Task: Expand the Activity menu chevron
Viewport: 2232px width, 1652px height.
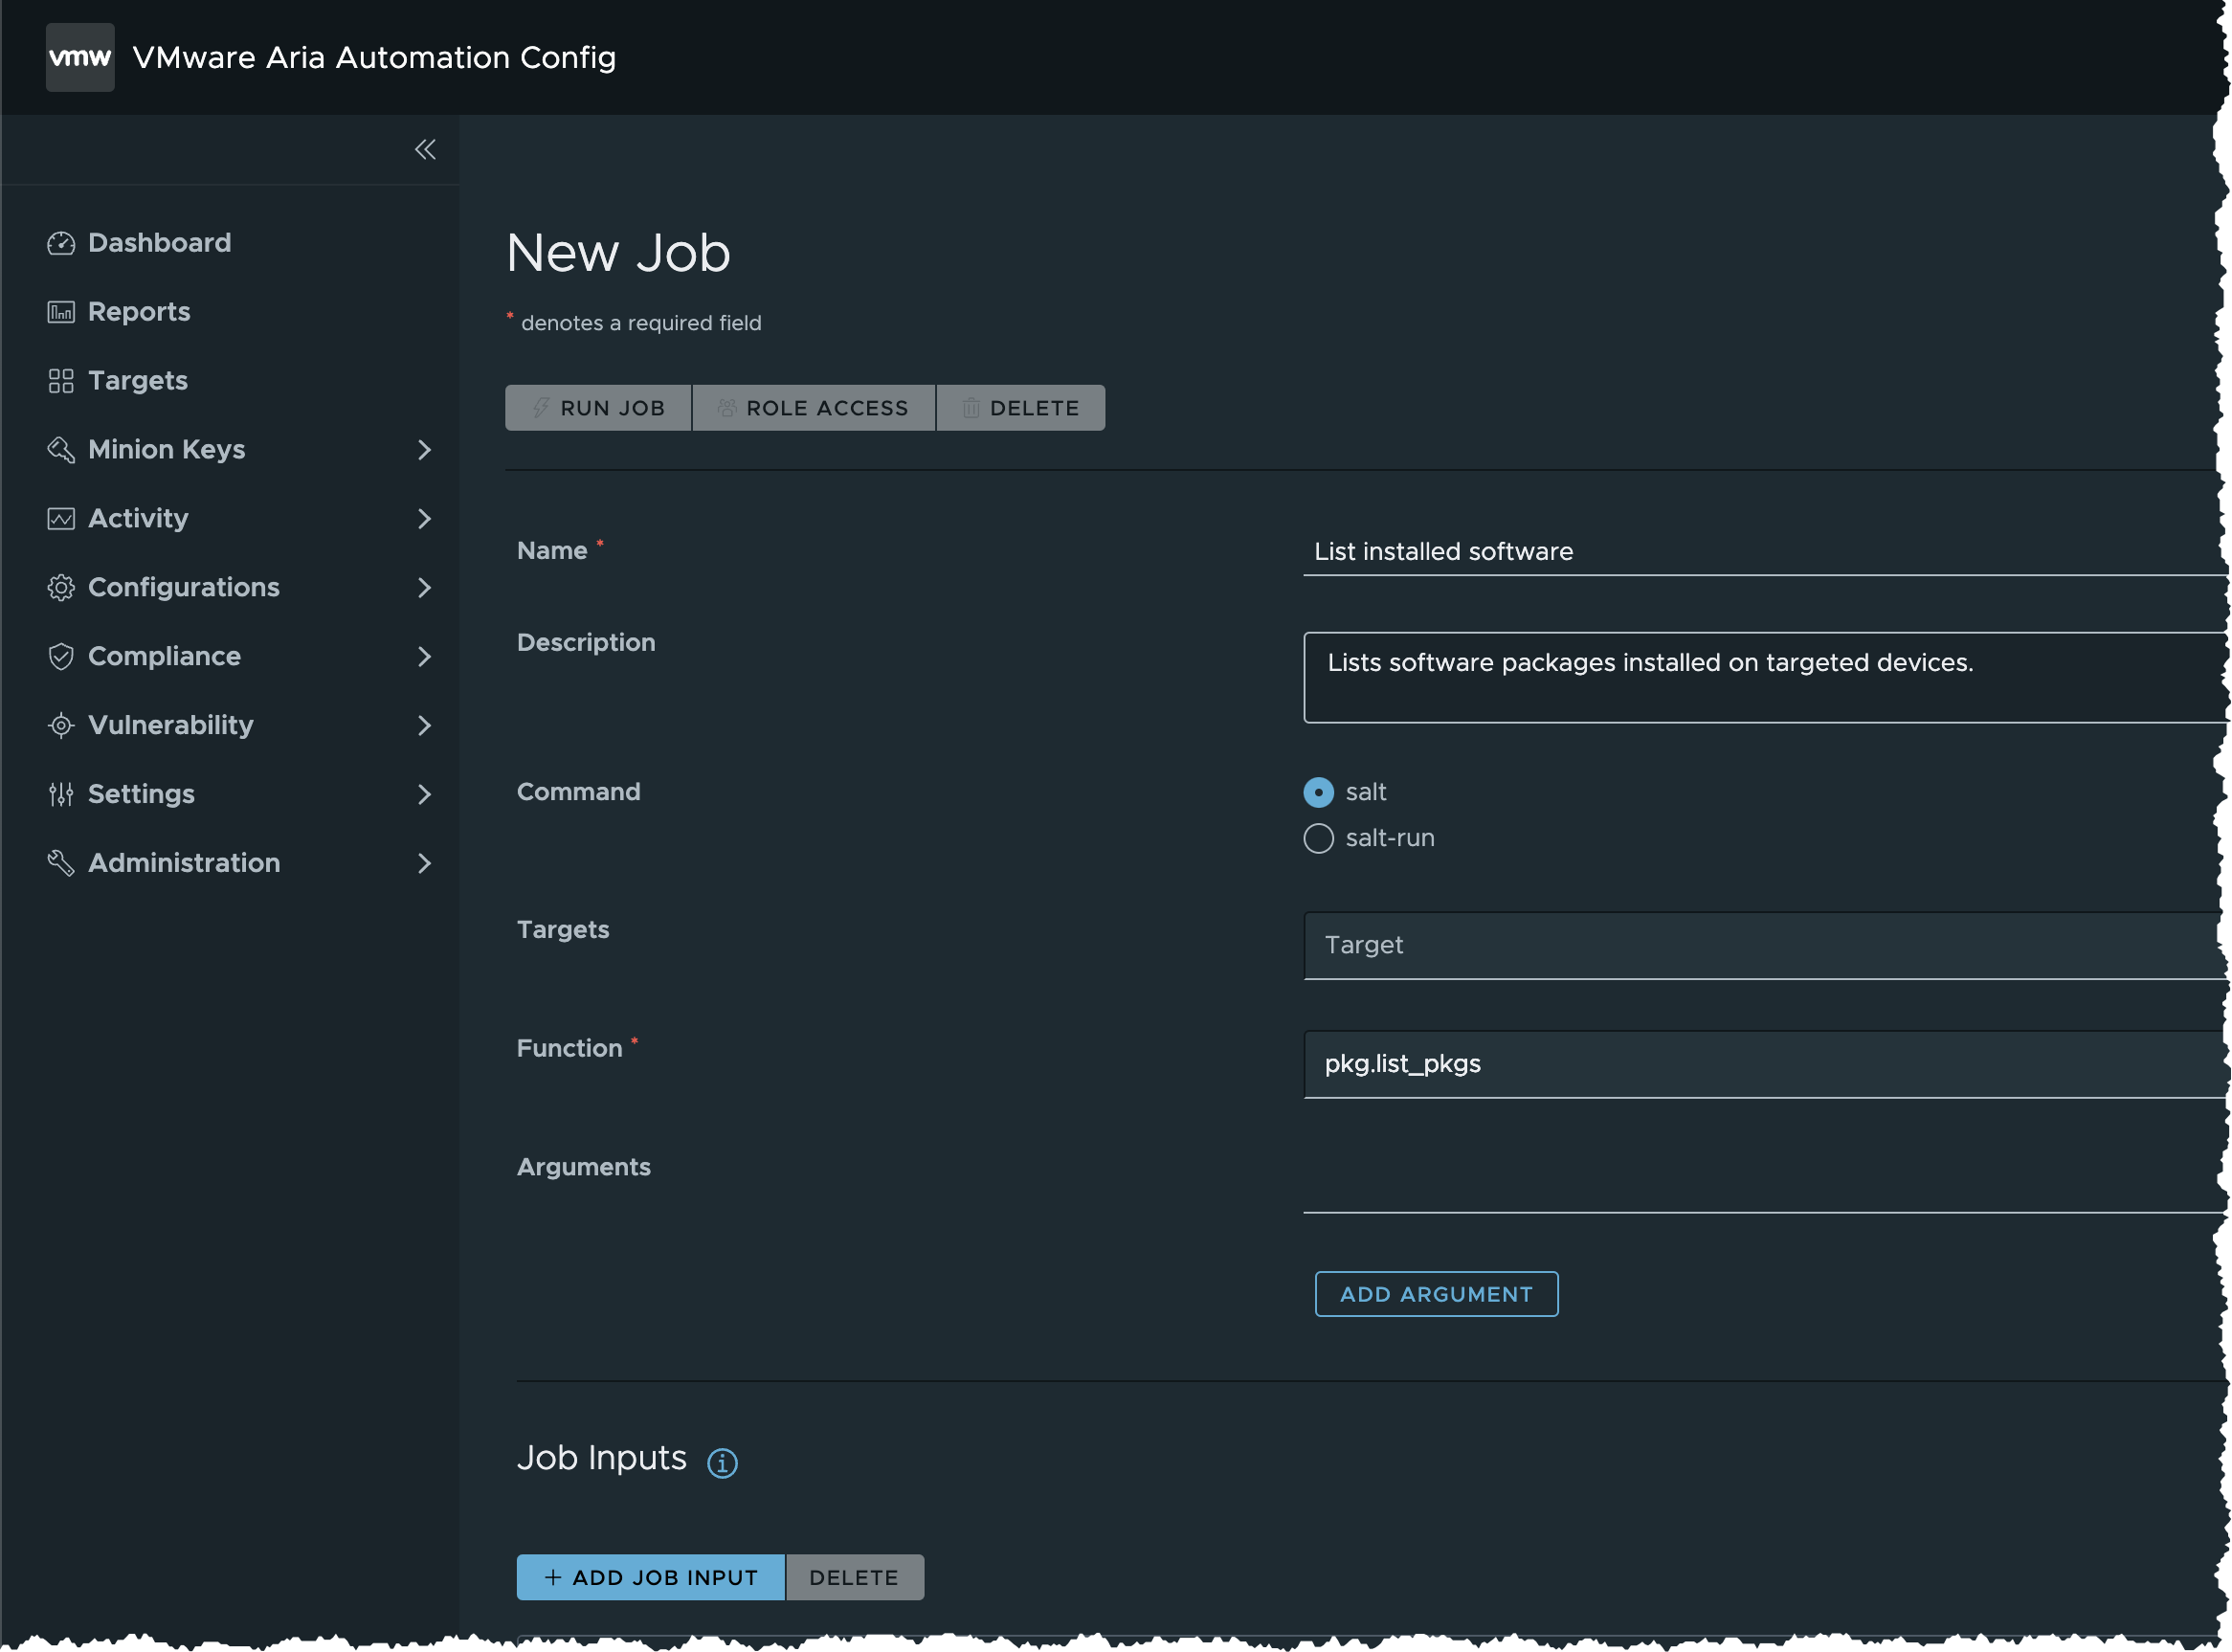Action: [x=424, y=519]
